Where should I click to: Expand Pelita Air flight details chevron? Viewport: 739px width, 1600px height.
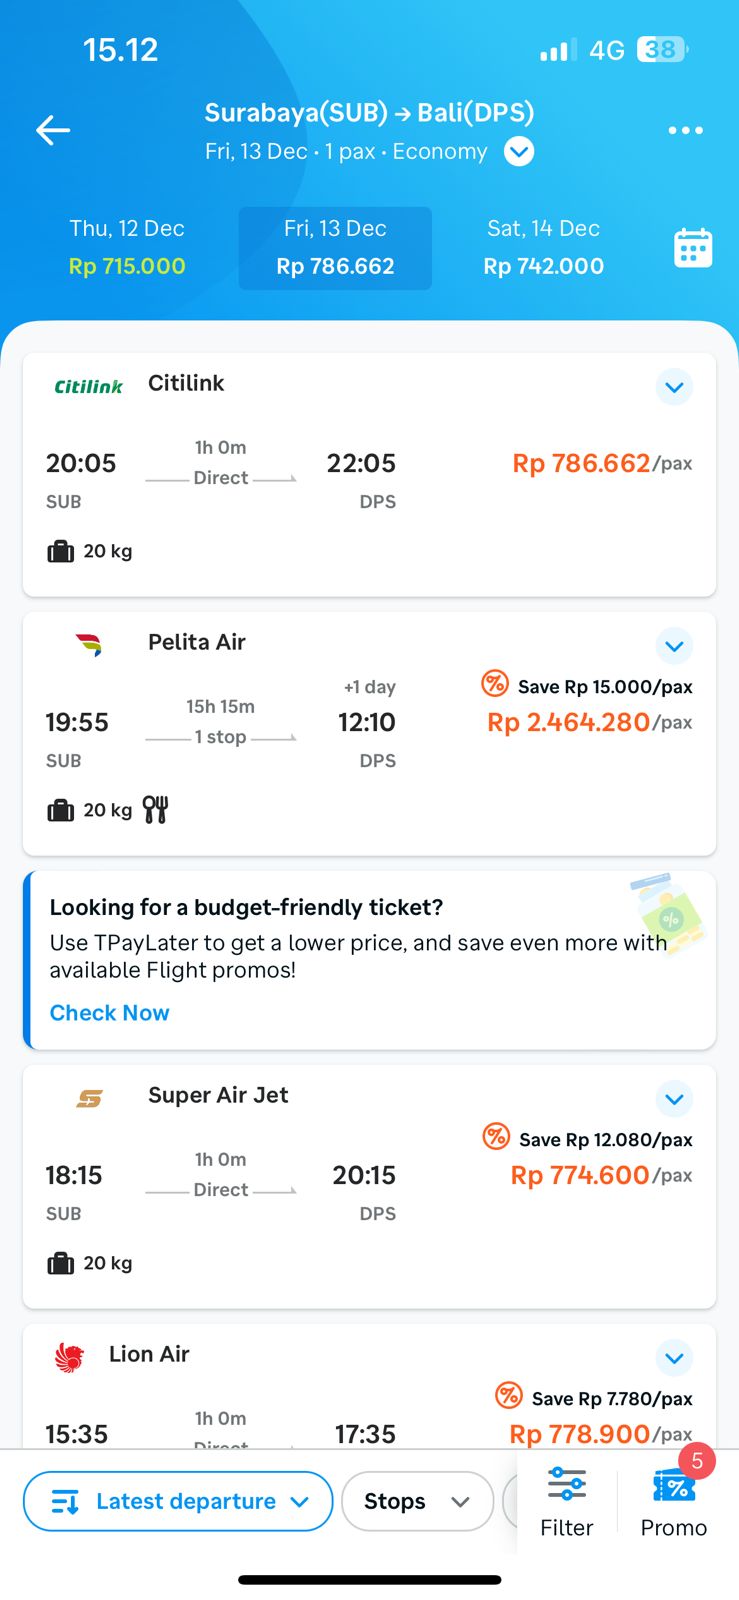point(674,646)
